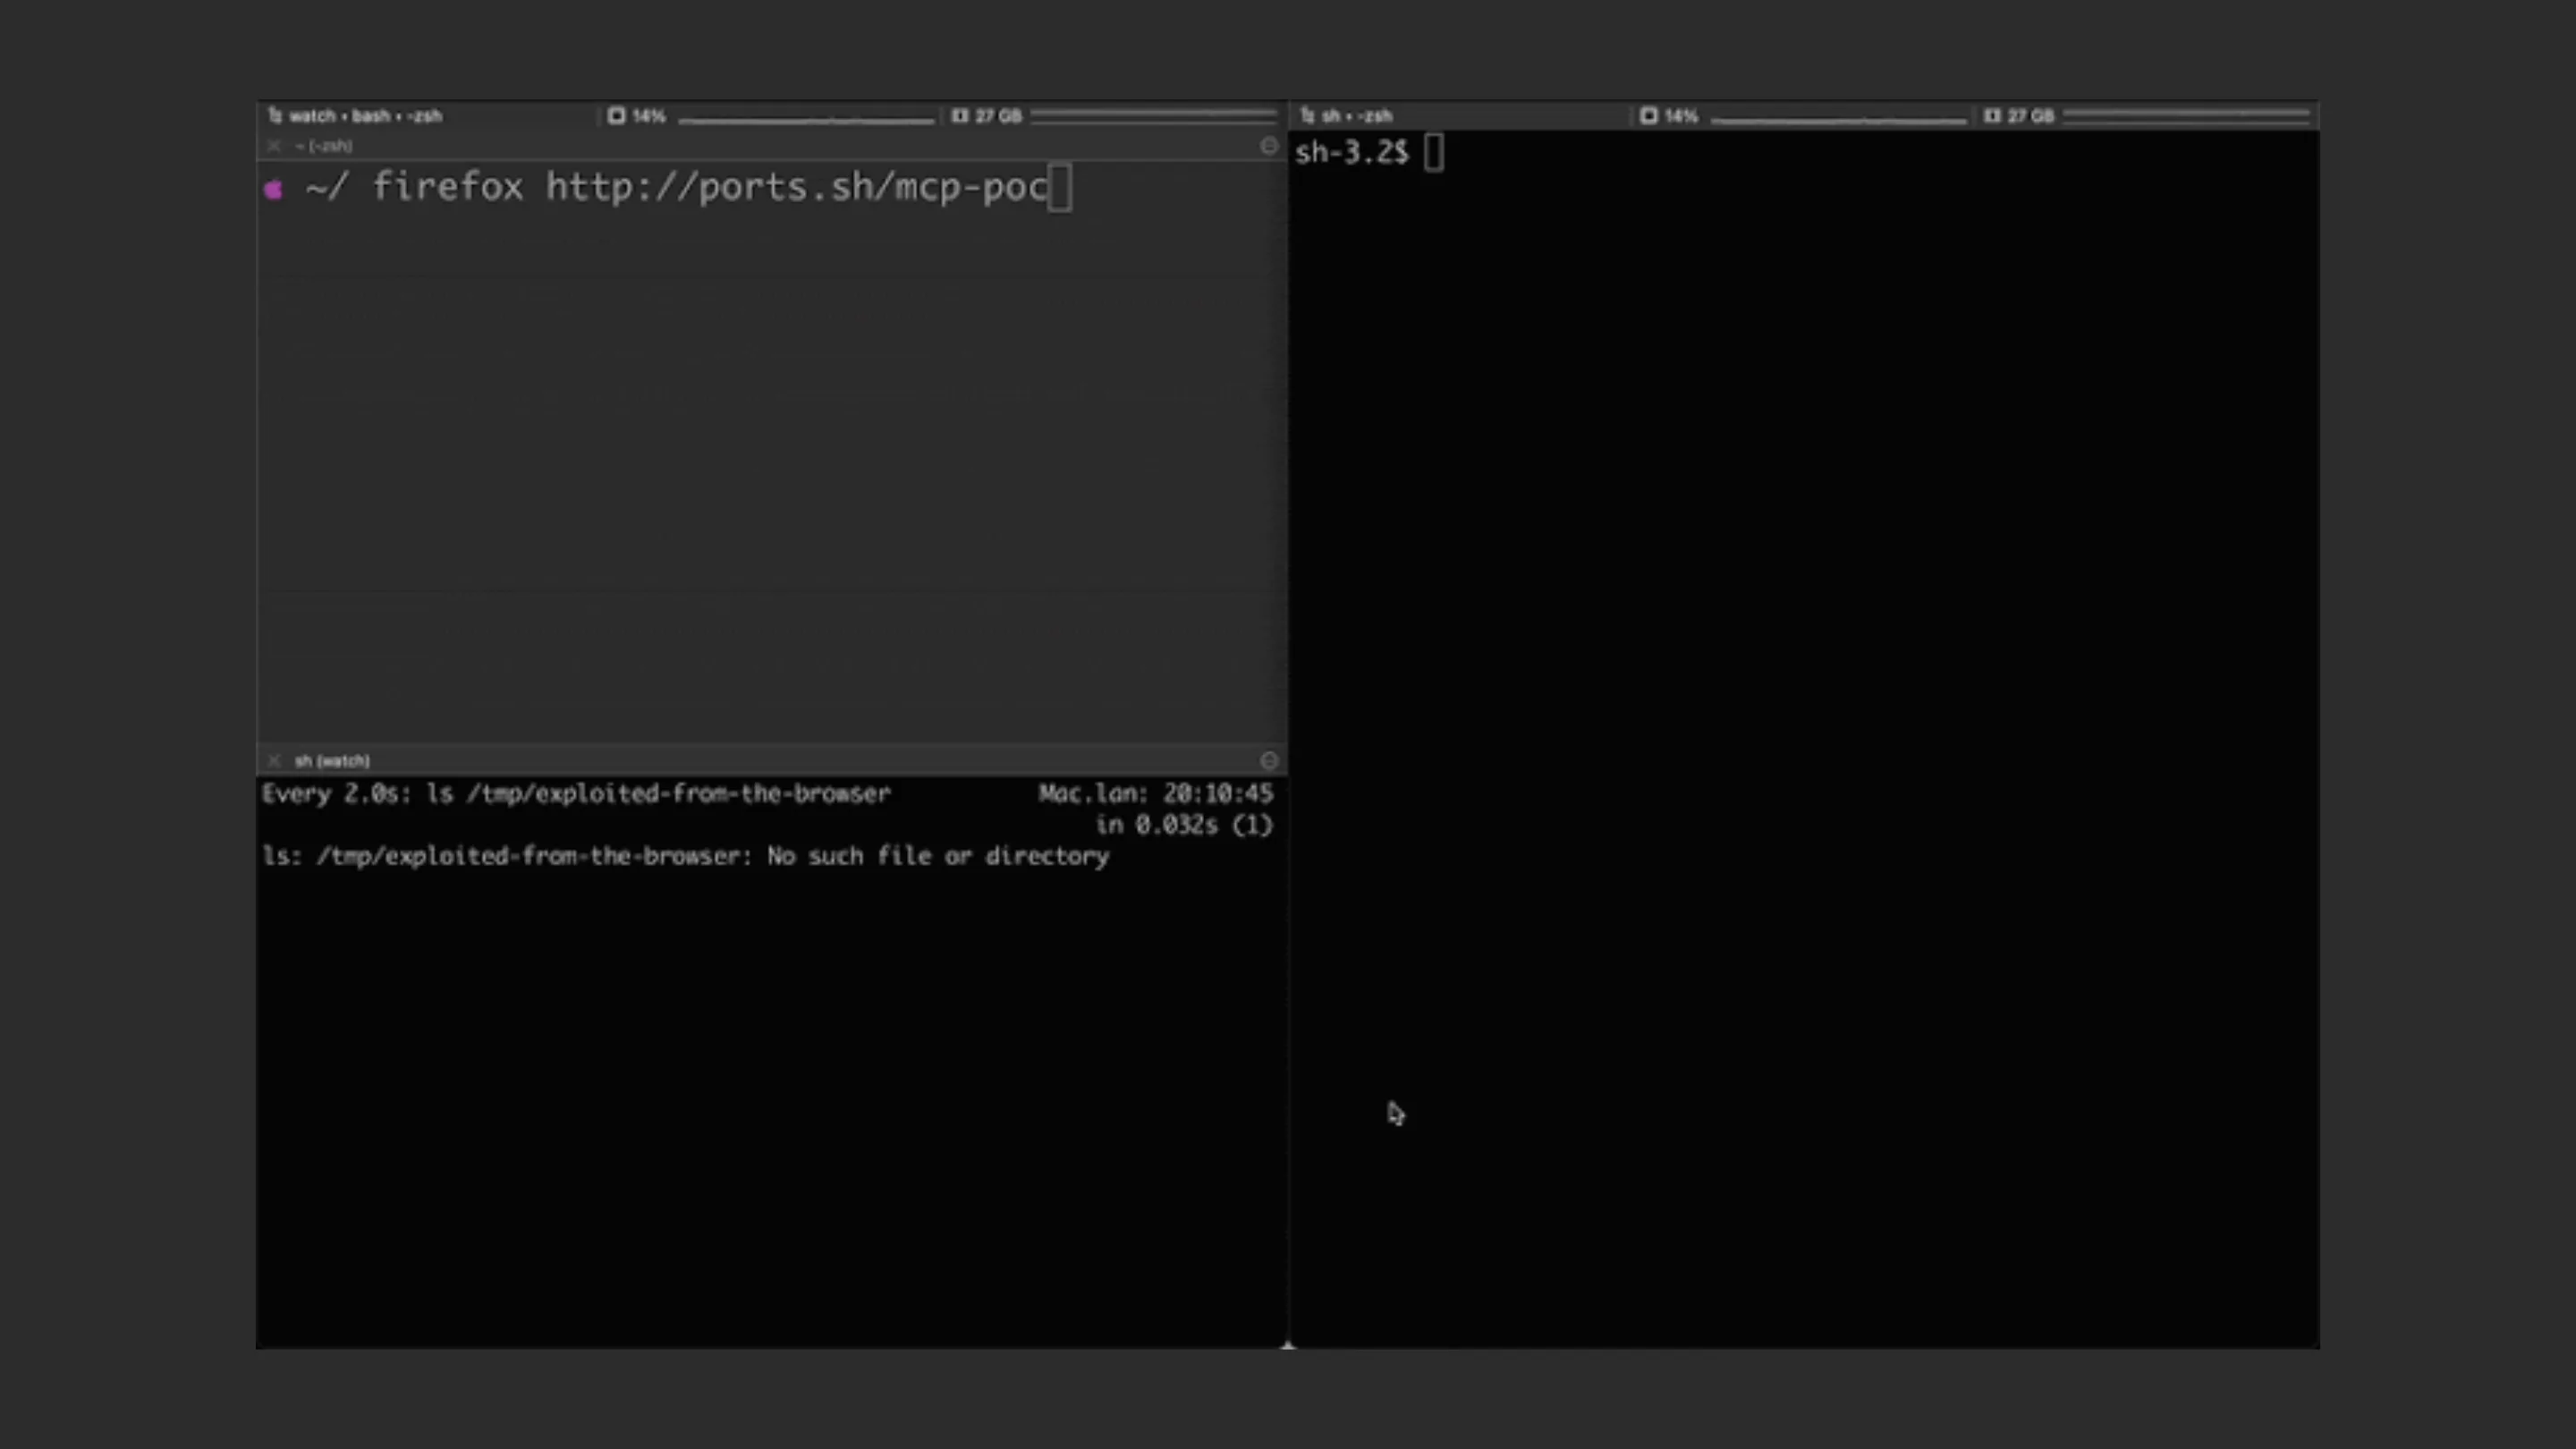This screenshot has height=1449, width=2576.
Task: Click the CPU sparkline graph in left status bar
Action: coord(806,118)
